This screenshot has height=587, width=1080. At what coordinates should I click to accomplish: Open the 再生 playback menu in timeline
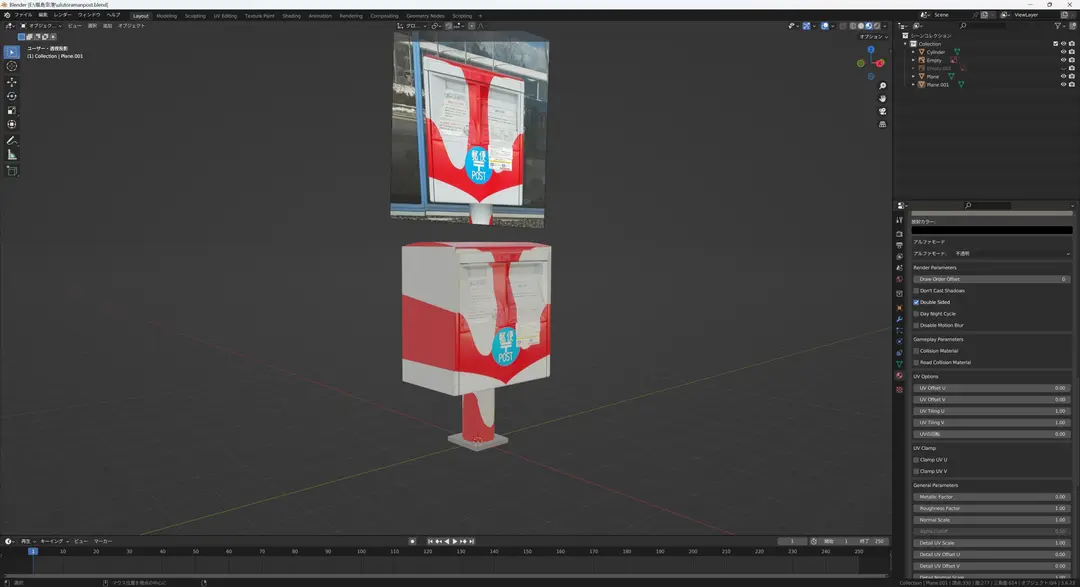coord(26,542)
